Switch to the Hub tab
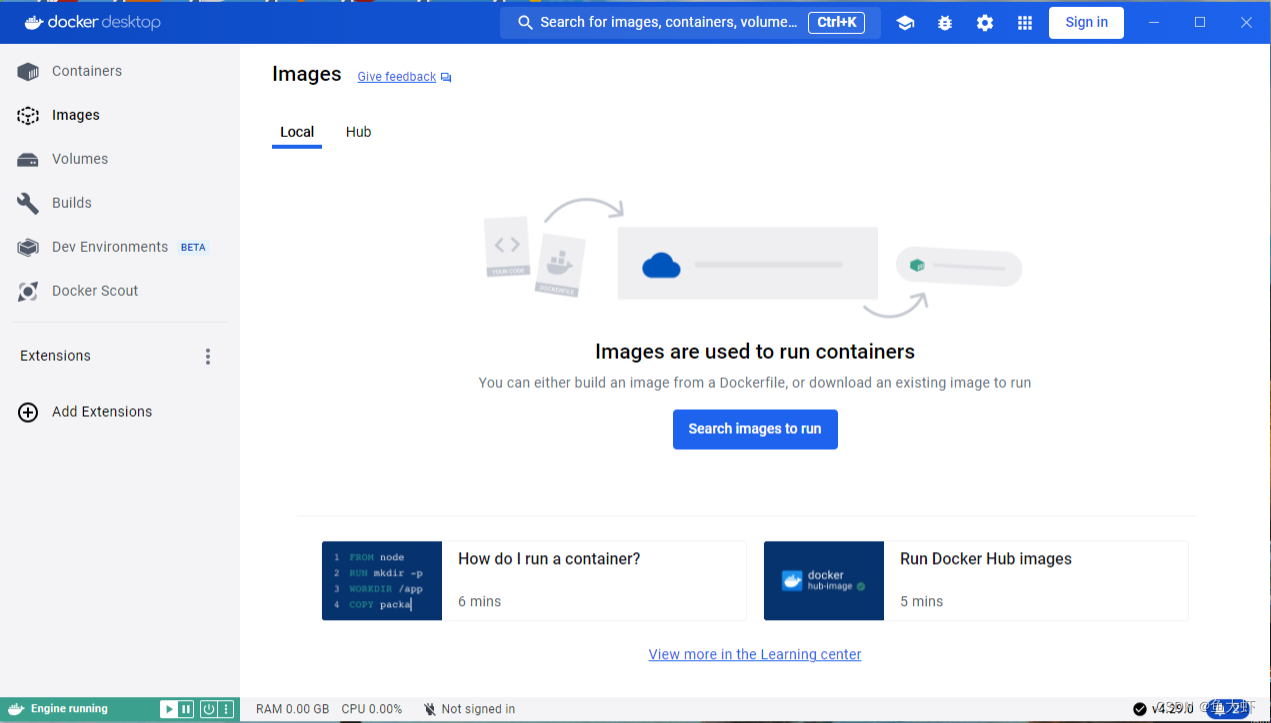Image resolution: width=1271 pixels, height=723 pixels. 359,132
